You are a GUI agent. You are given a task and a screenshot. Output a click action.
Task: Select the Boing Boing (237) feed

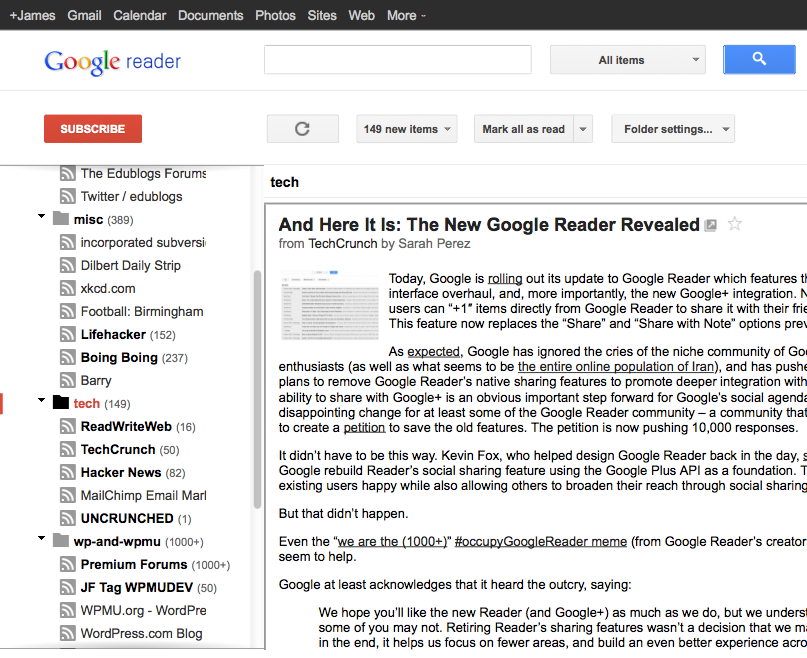click(134, 357)
